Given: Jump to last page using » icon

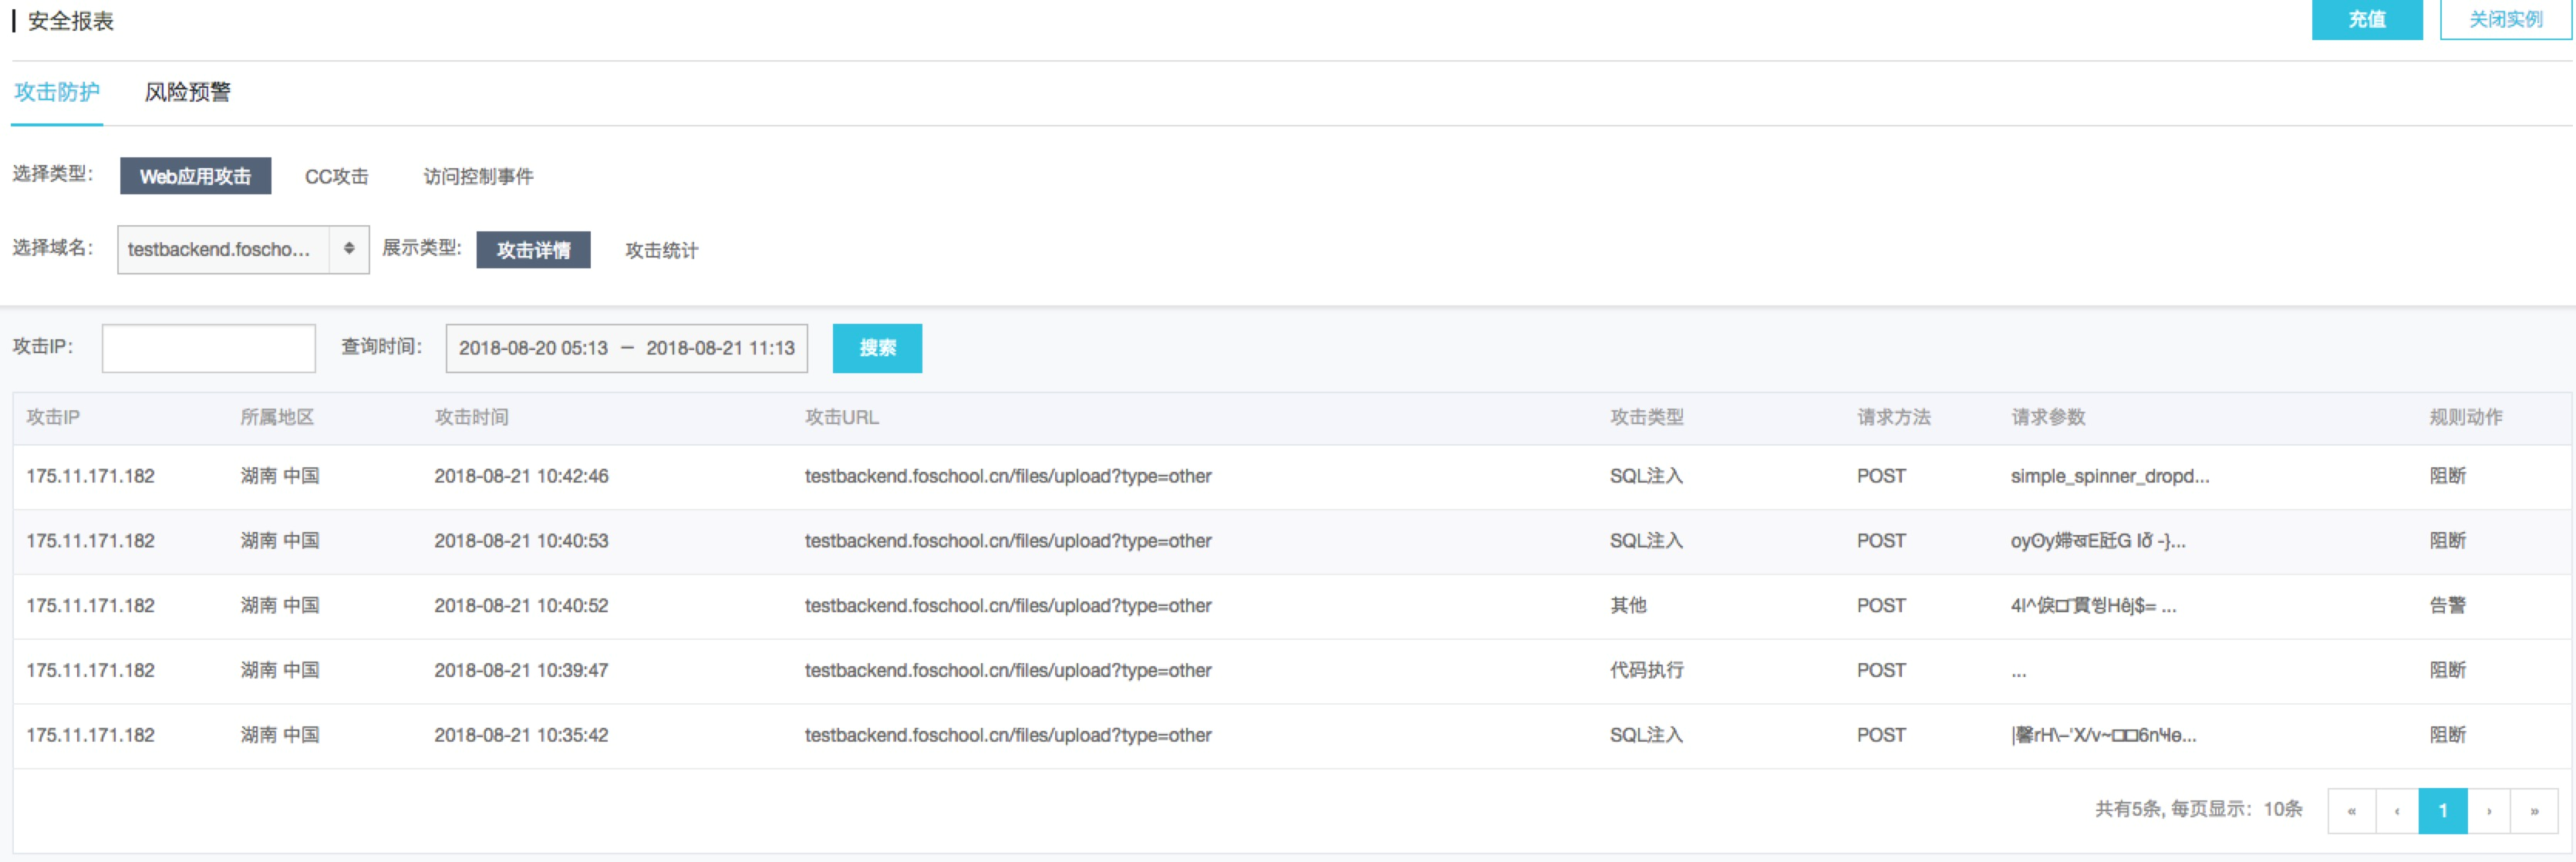Looking at the screenshot, I should coord(2534,811).
